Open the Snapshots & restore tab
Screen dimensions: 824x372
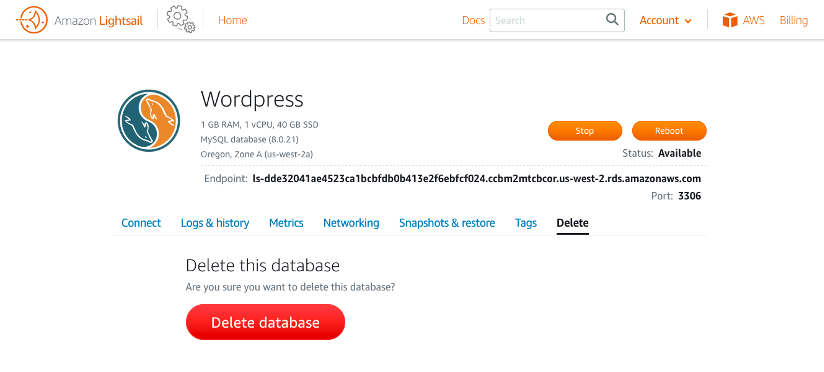(x=447, y=223)
